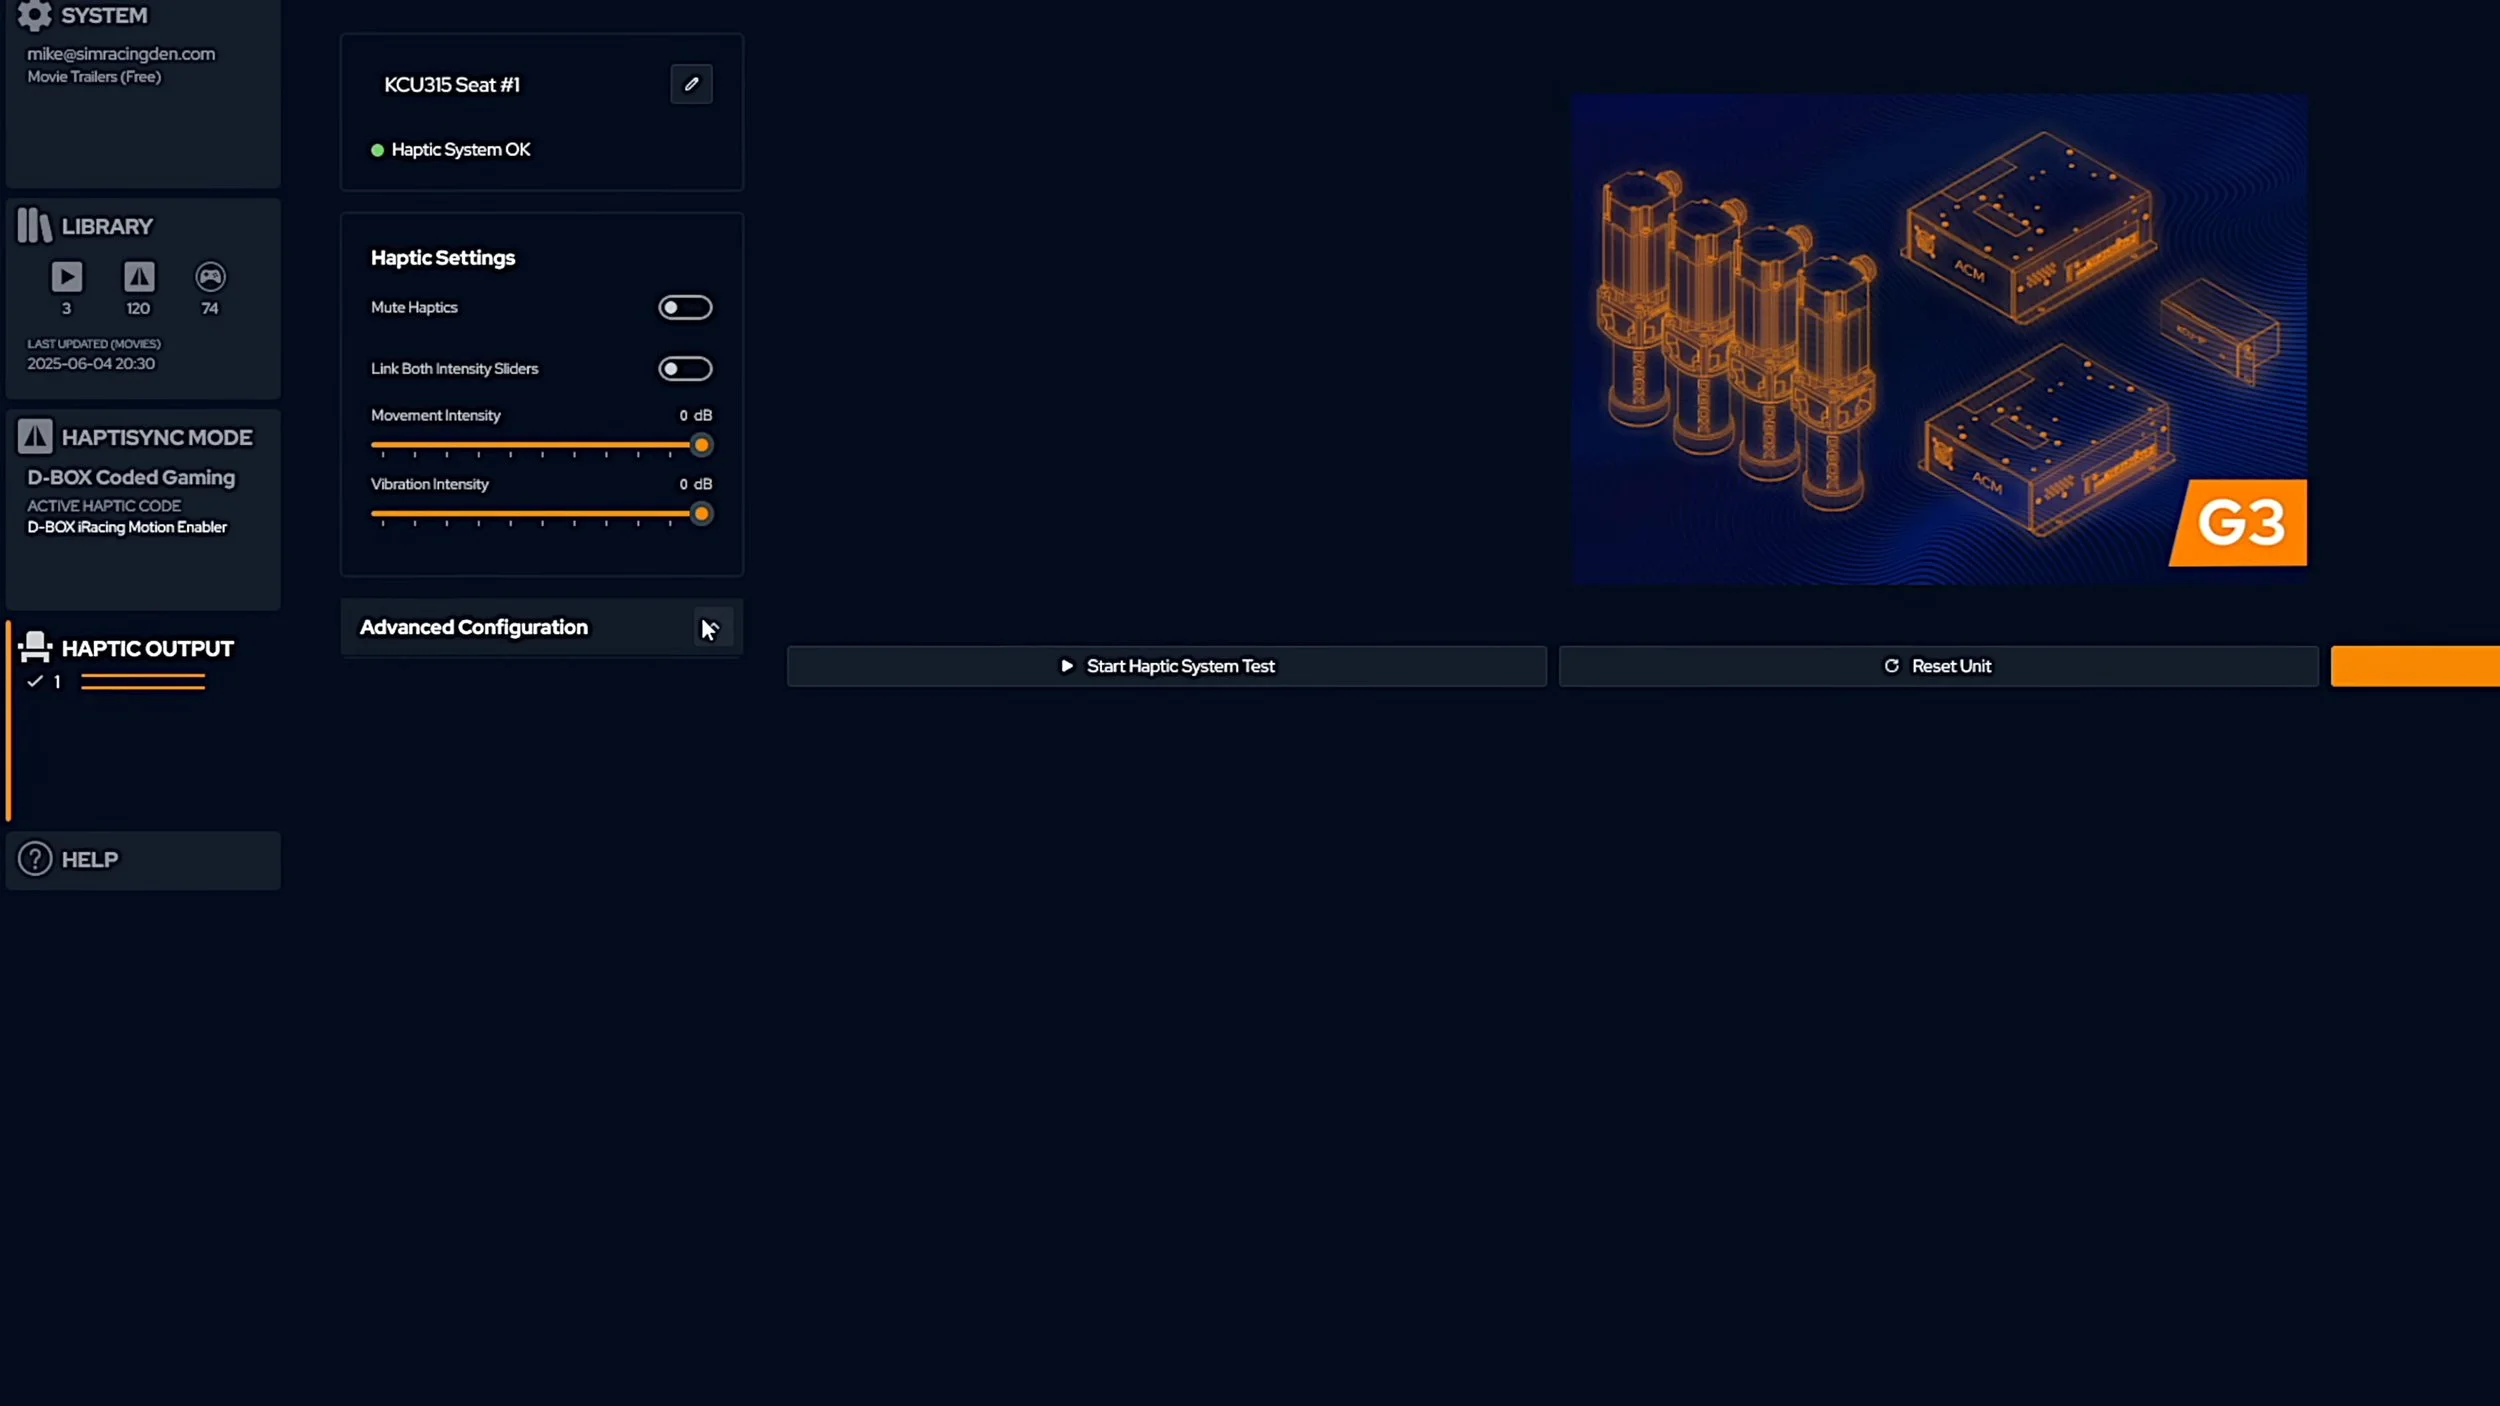Click the Library books icon

click(34, 226)
